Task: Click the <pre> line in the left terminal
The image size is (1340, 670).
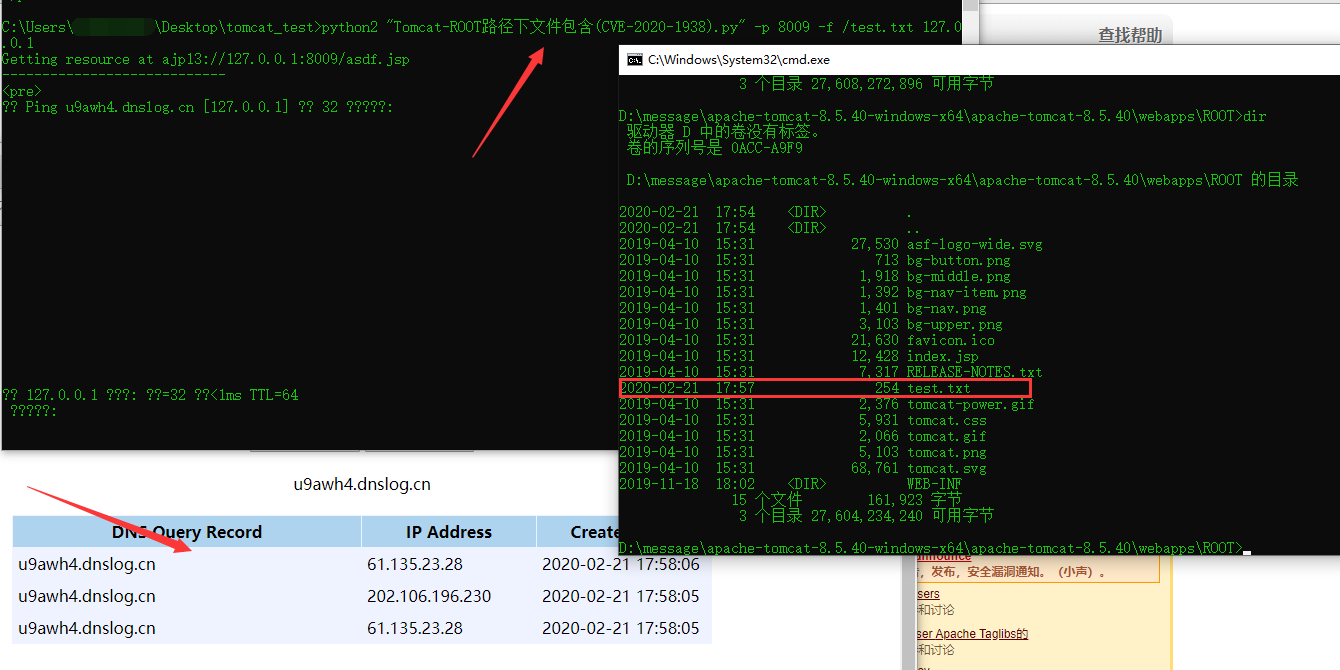Action: [x=22, y=91]
